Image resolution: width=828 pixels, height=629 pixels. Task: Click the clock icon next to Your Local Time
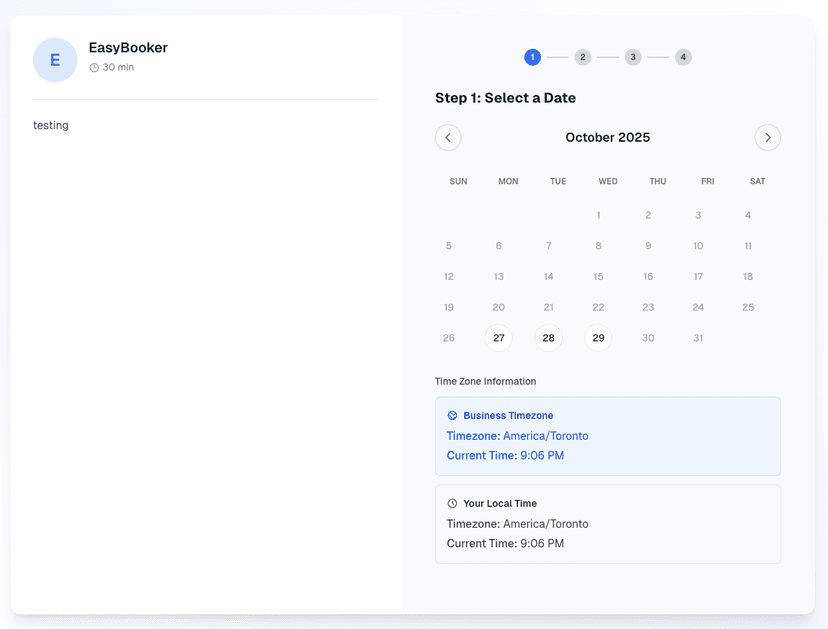click(x=452, y=503)
